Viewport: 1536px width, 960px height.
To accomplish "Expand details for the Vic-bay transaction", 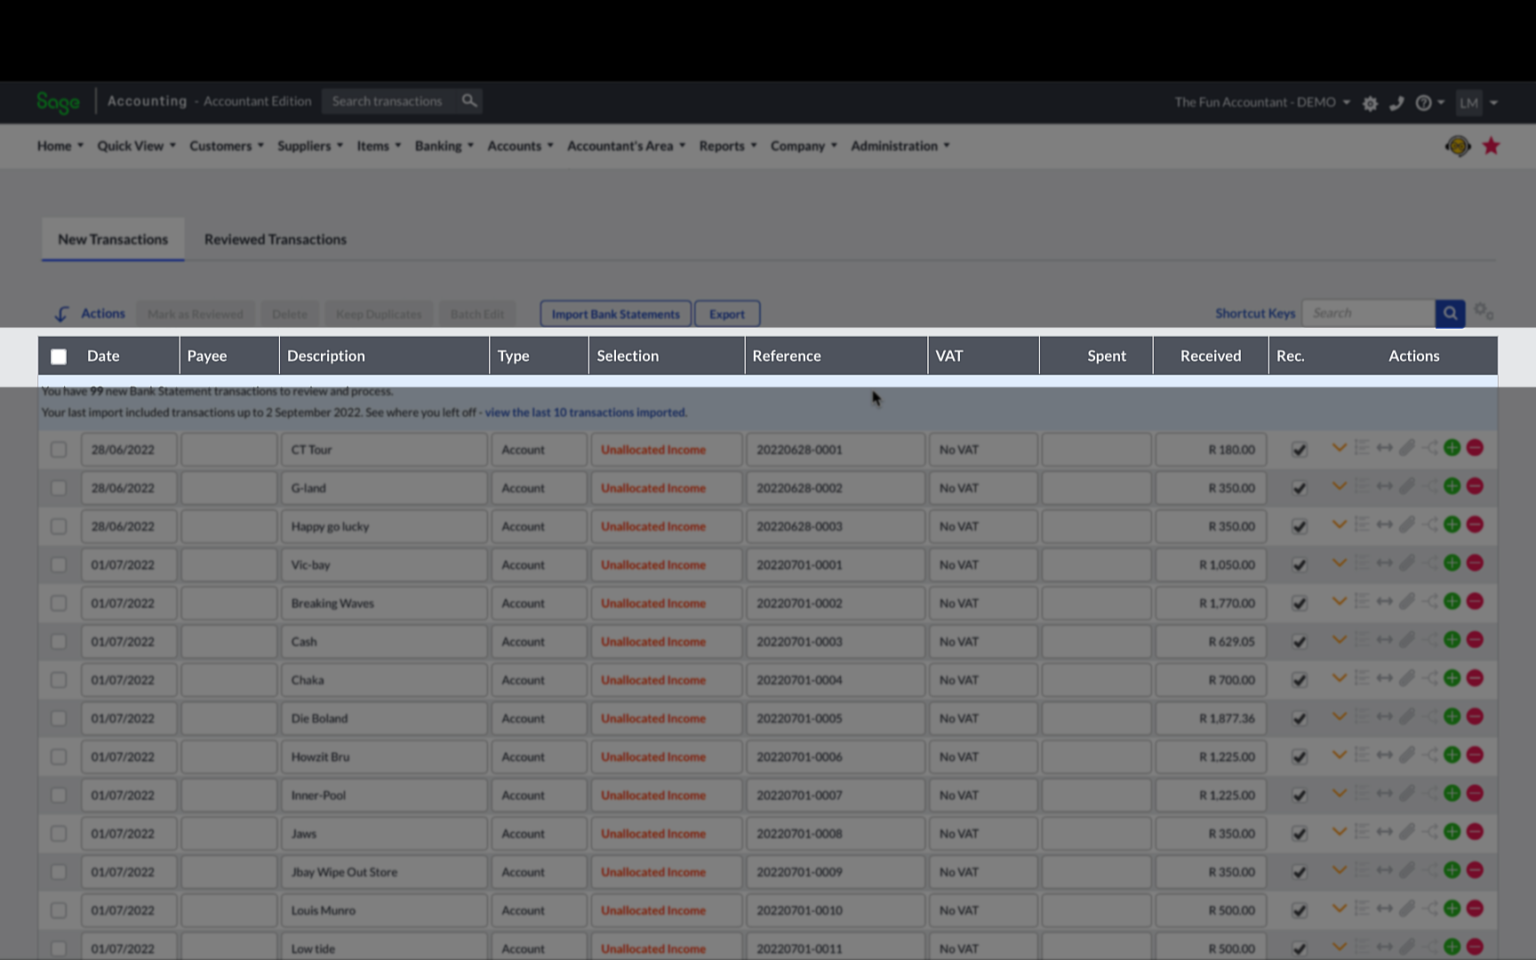I will click(x=1340, y=562).
